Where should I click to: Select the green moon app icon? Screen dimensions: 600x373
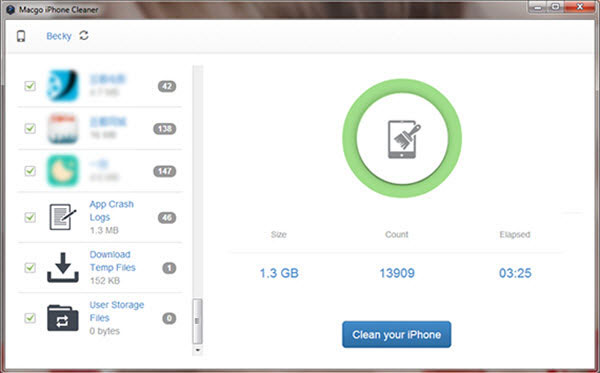click(63, 171)
